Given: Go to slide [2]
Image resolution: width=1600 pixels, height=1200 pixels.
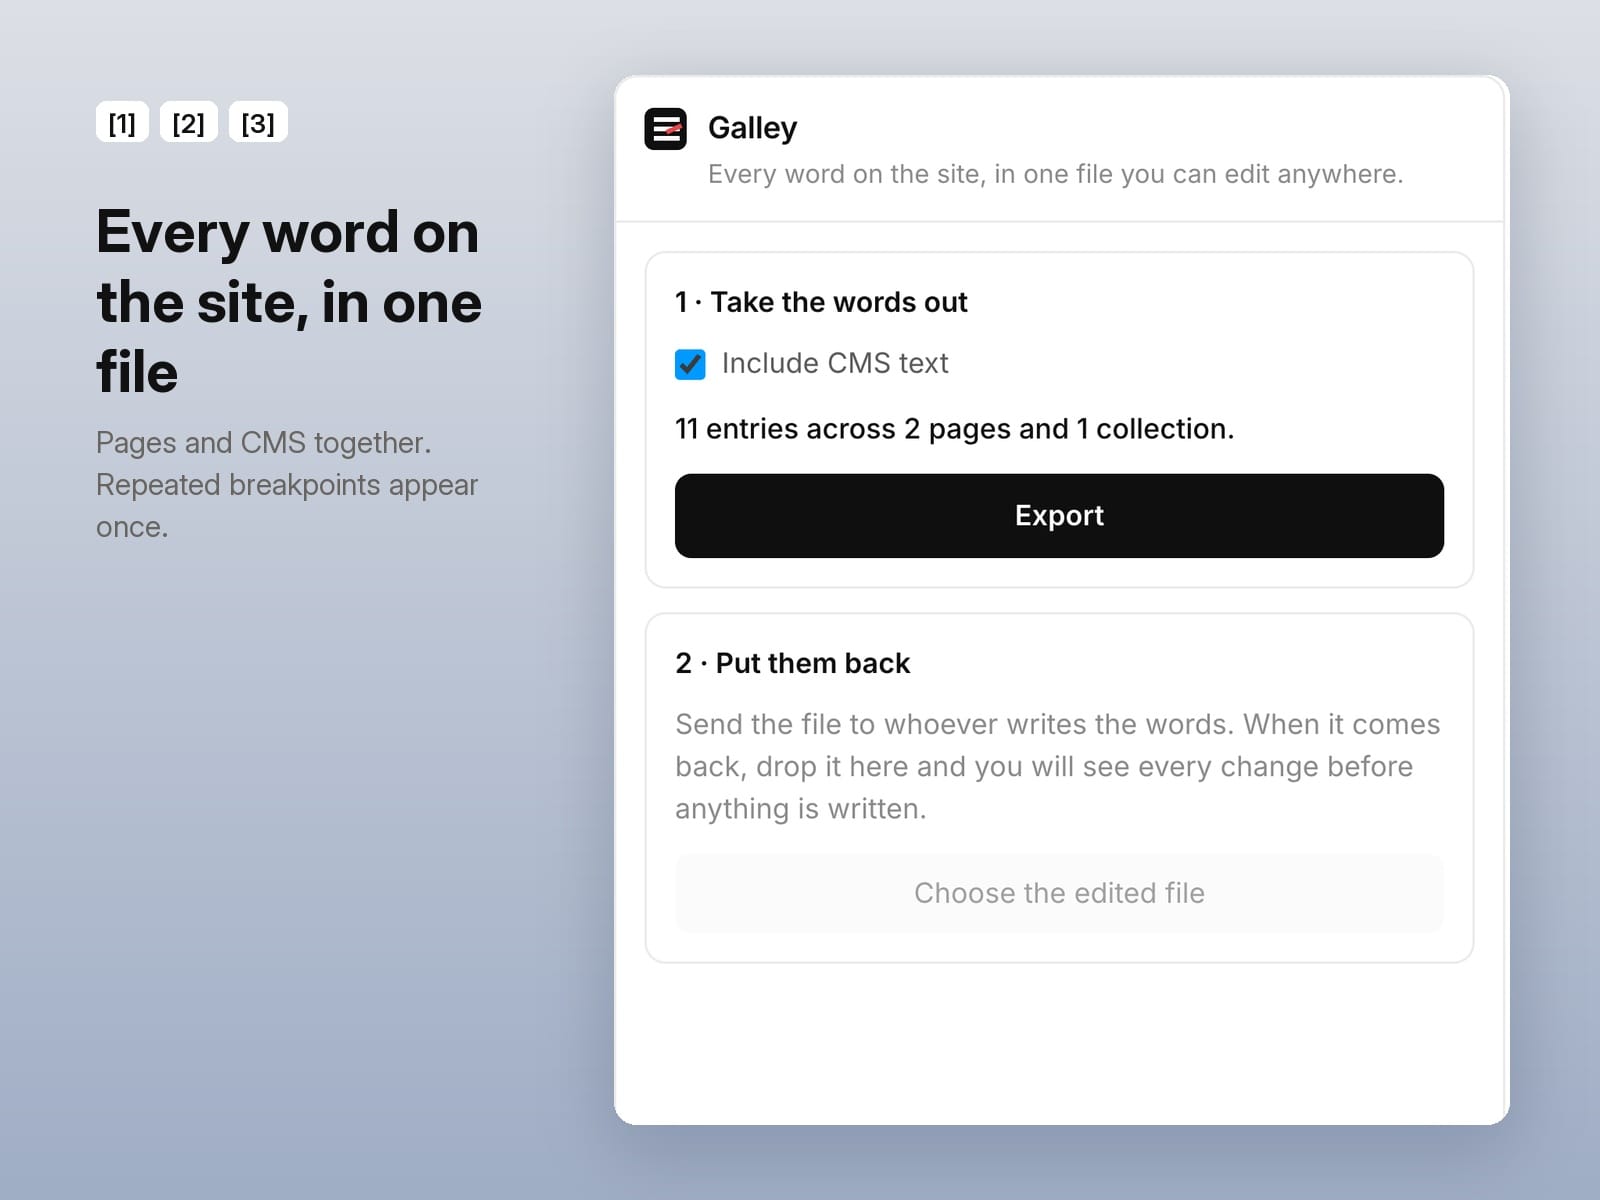Looking at the screenshot, I should (188, 122).
